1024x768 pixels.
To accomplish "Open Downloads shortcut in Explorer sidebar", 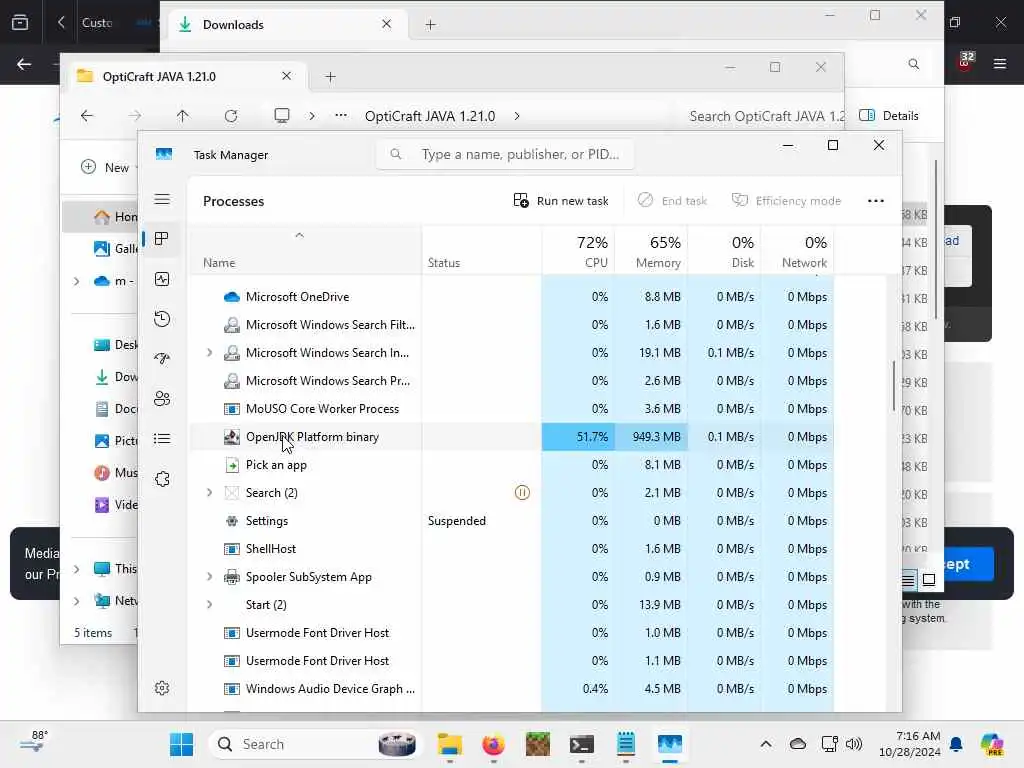I will pos(115,377).
